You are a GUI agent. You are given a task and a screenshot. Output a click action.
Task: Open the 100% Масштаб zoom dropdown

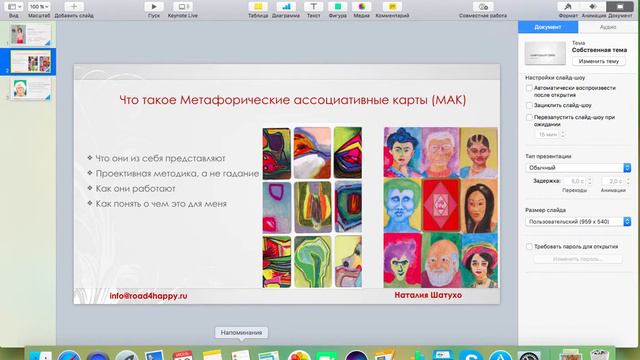click(39, 7)
